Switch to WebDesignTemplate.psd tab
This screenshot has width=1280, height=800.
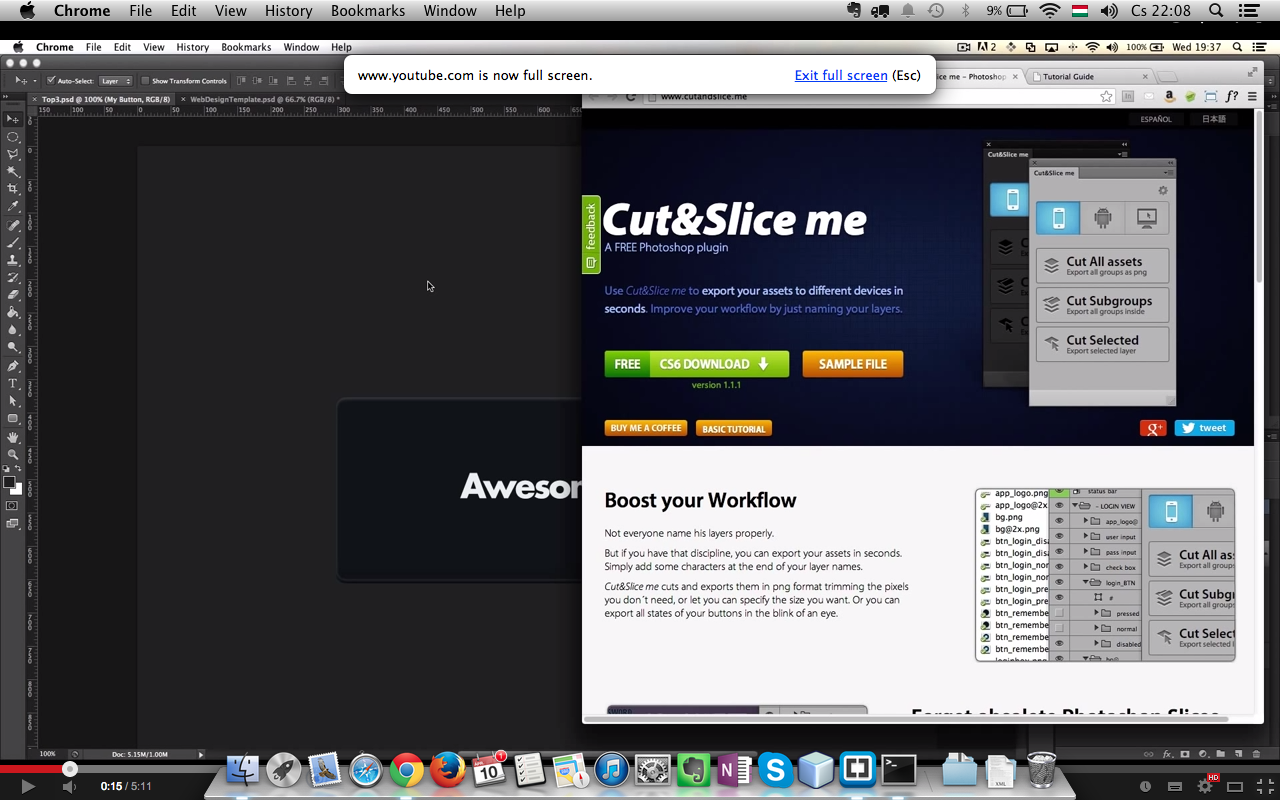coord(261,99)
